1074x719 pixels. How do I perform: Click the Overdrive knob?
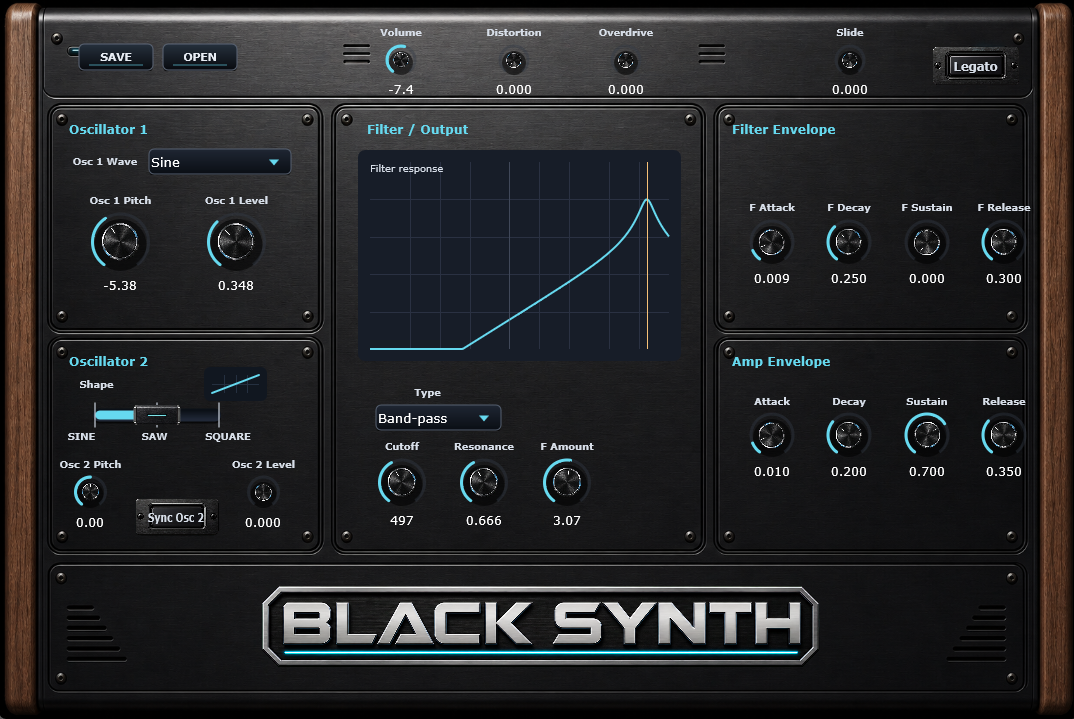(x=625, y=62)
